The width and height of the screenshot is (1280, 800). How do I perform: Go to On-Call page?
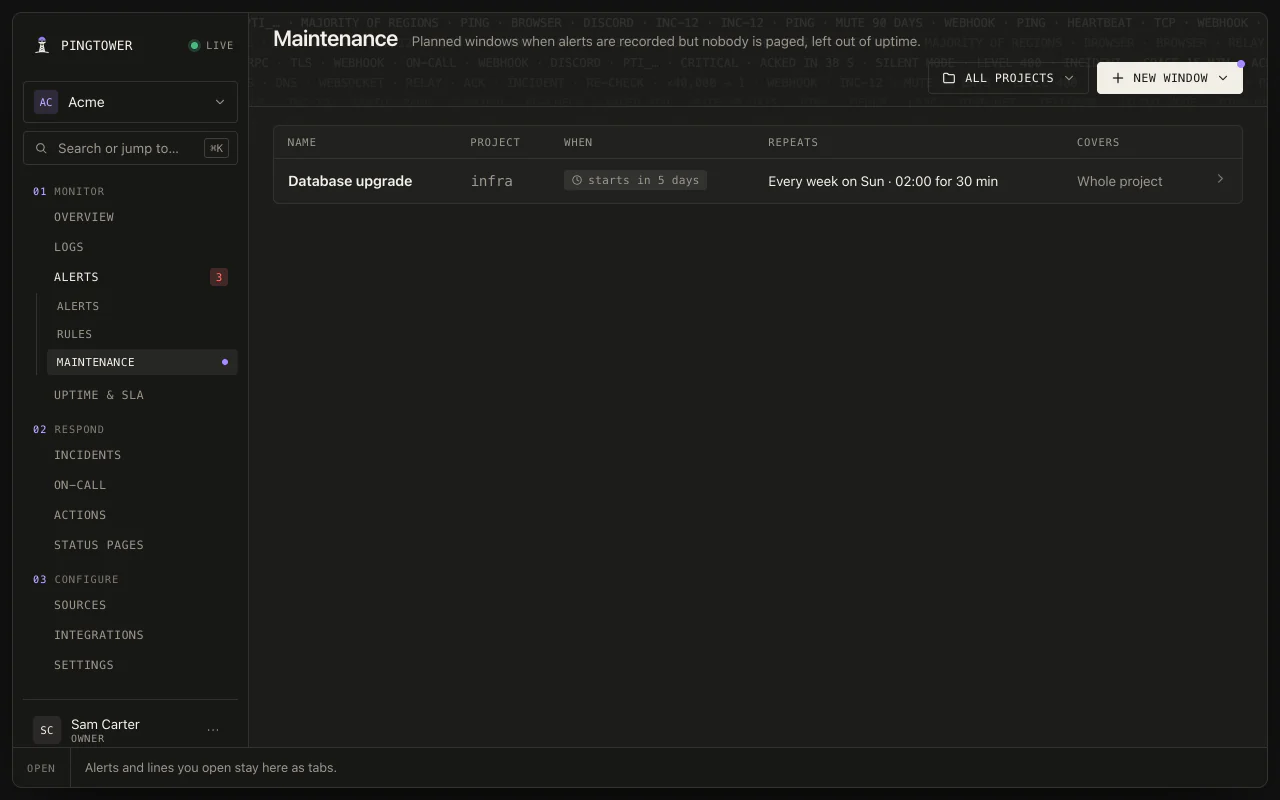click(80, 485)
